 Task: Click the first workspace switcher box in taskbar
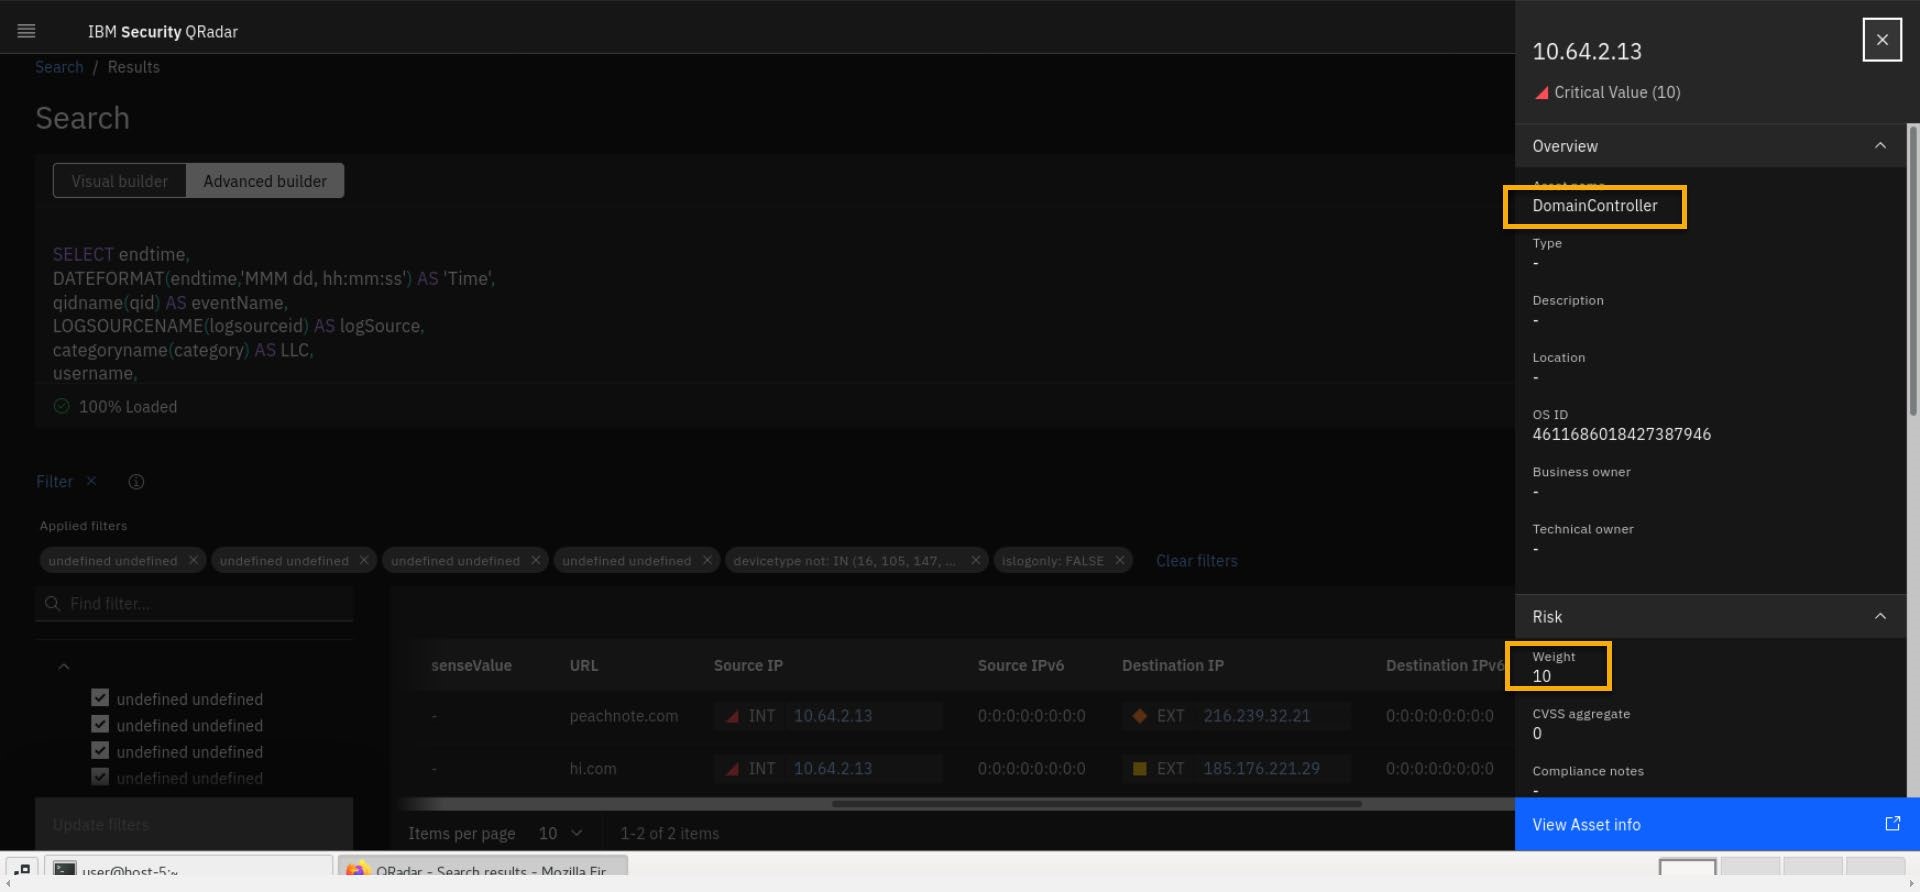tap(1687, 869)
